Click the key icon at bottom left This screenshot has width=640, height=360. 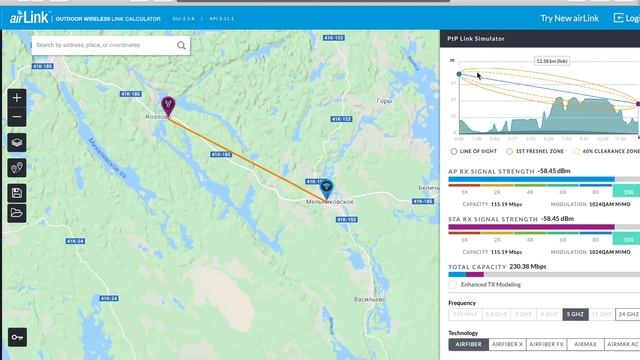(x=17, y=337)
